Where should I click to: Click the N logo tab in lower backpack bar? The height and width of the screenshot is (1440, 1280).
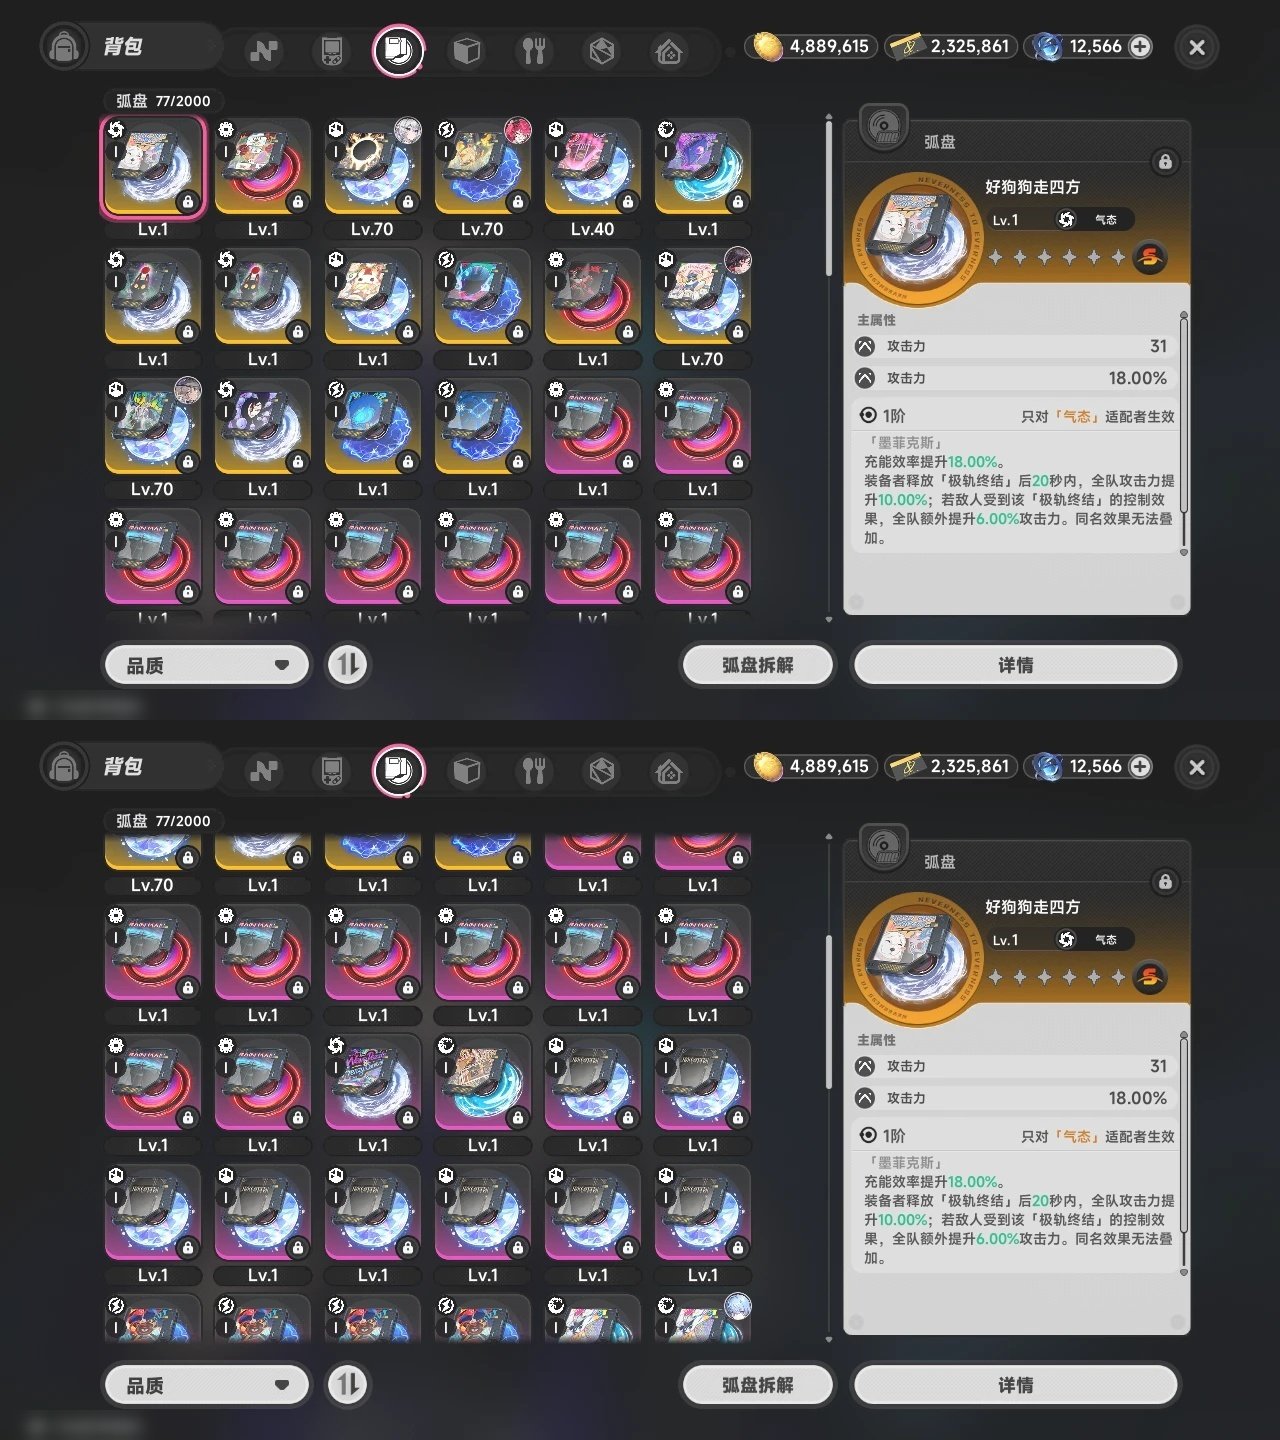click(264, 770)
